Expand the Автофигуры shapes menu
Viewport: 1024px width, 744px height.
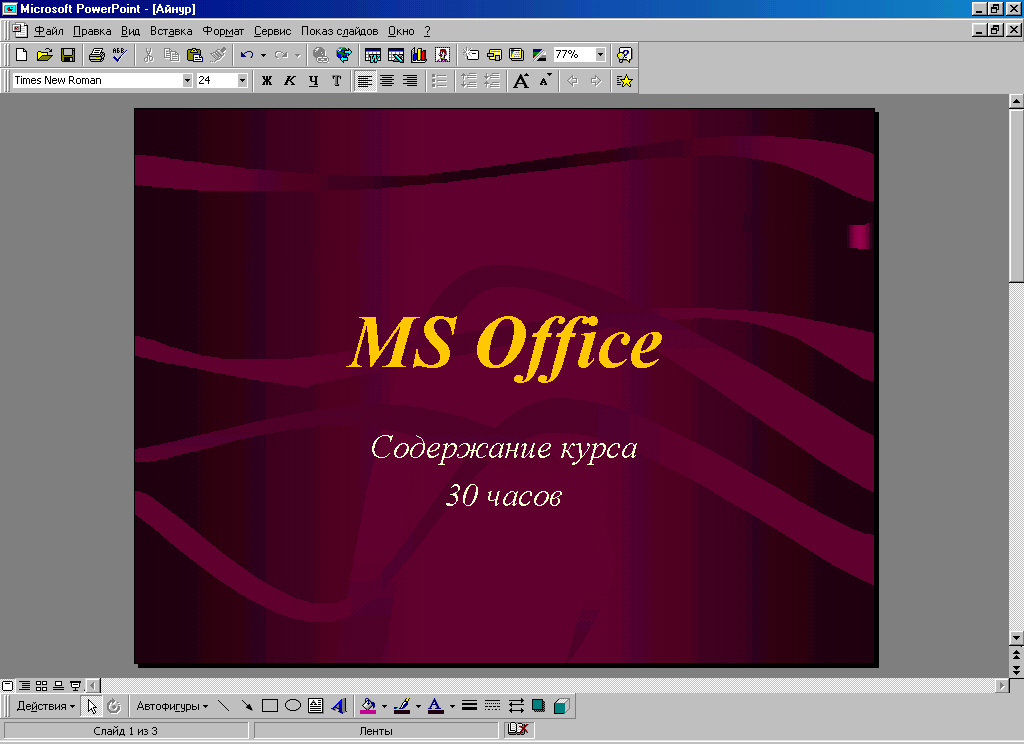coord(172,706)
